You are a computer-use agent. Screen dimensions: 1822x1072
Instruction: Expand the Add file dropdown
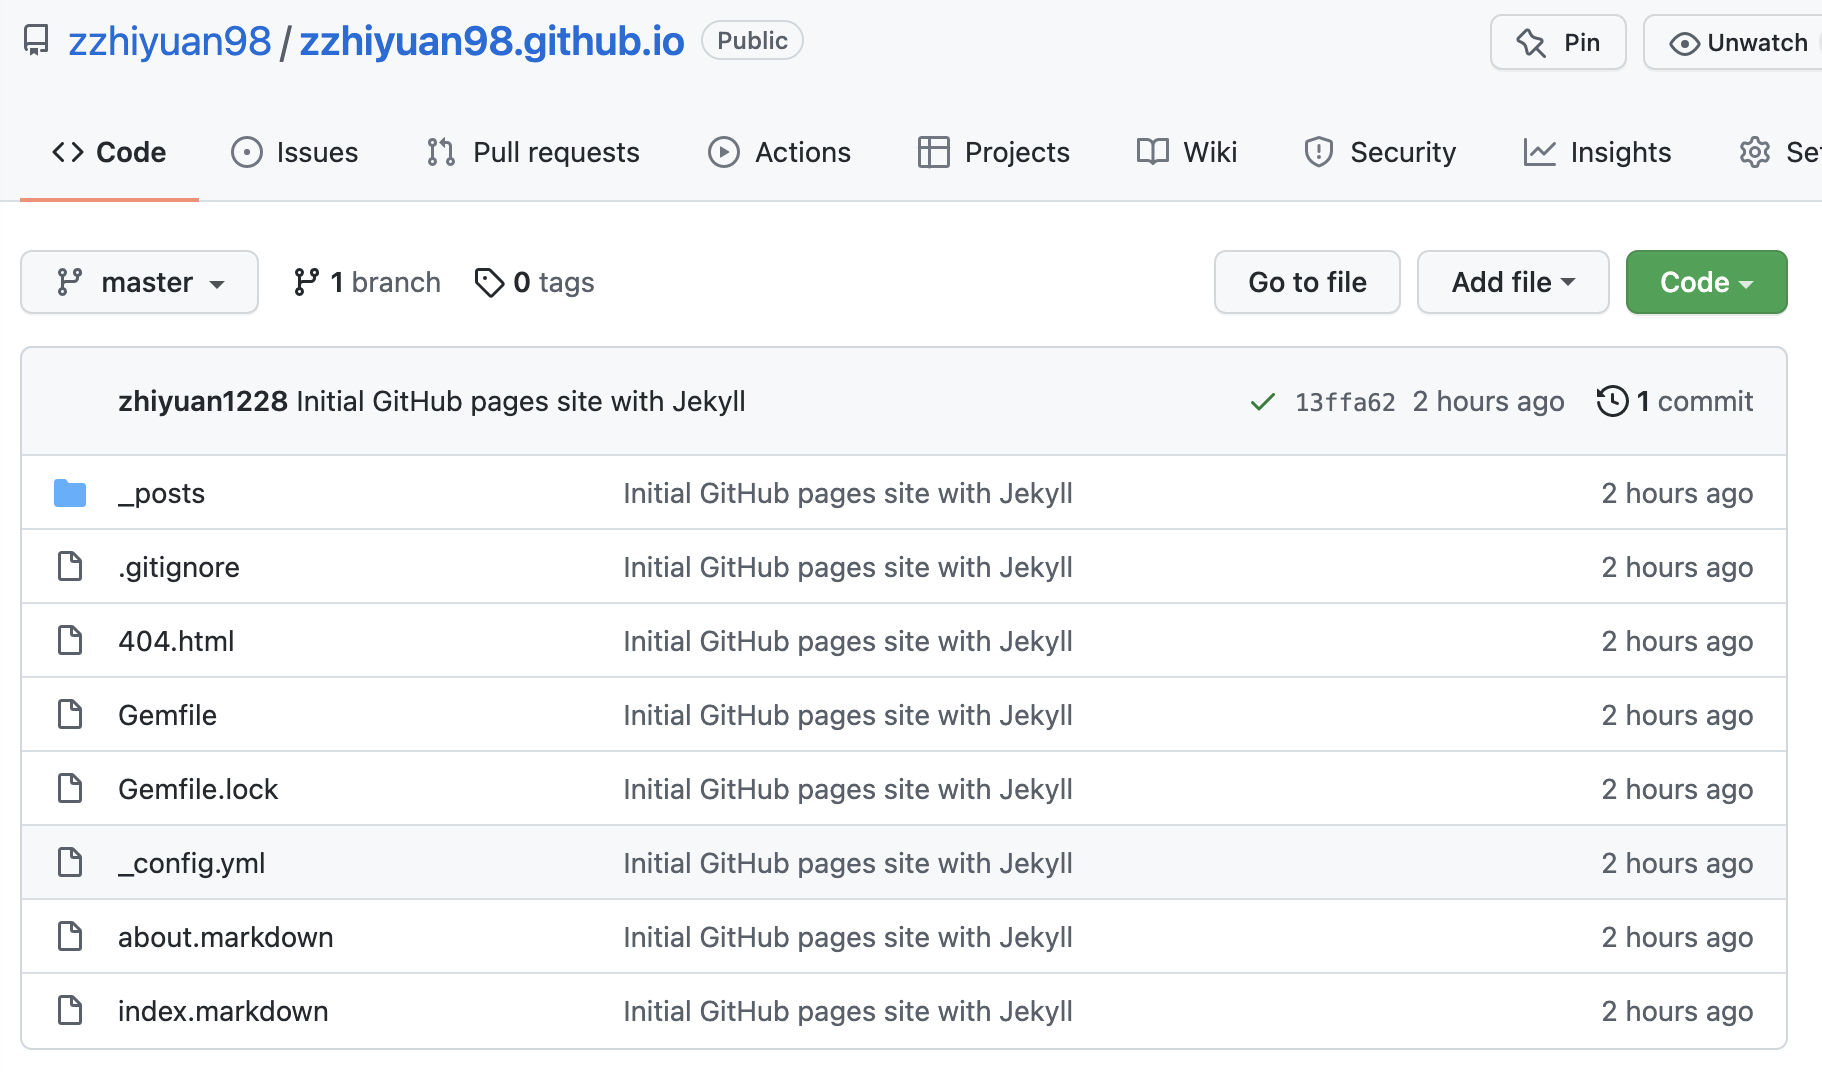click(x=1513, y=282)
